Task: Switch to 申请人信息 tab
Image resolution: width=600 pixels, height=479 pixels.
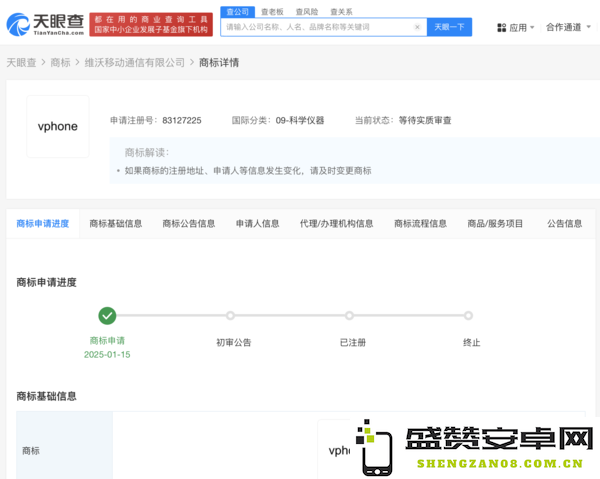Action: pyautogui.click(x=258, y=223)
